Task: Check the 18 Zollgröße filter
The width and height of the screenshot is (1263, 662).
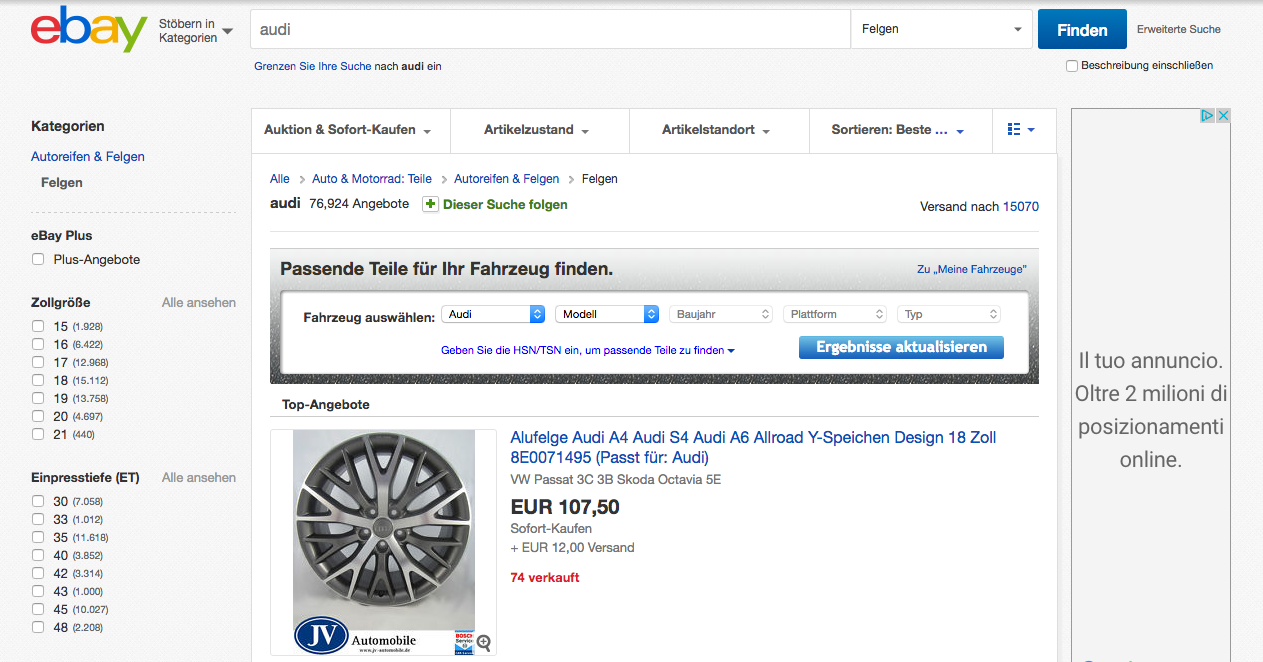Action: (x=38, y=380)
